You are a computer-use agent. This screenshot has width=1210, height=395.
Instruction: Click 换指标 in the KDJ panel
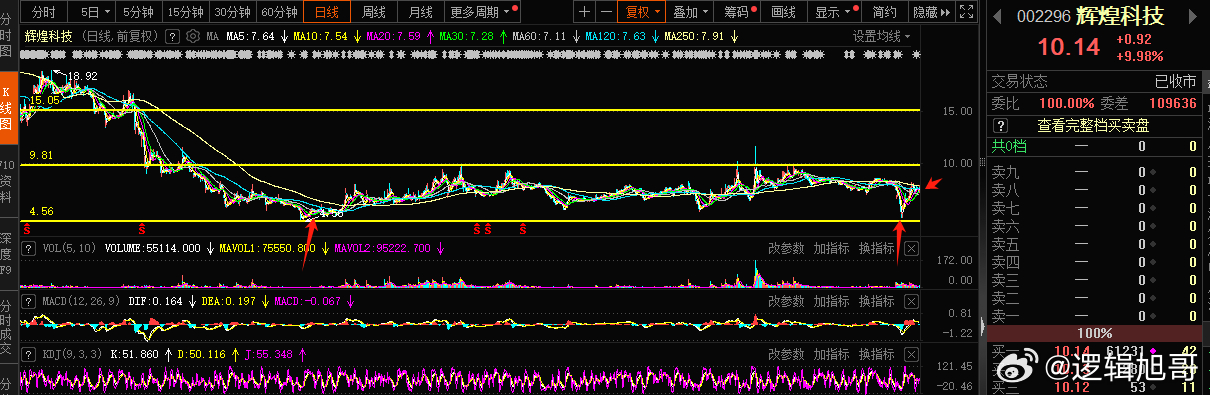[x=877, y=354]
